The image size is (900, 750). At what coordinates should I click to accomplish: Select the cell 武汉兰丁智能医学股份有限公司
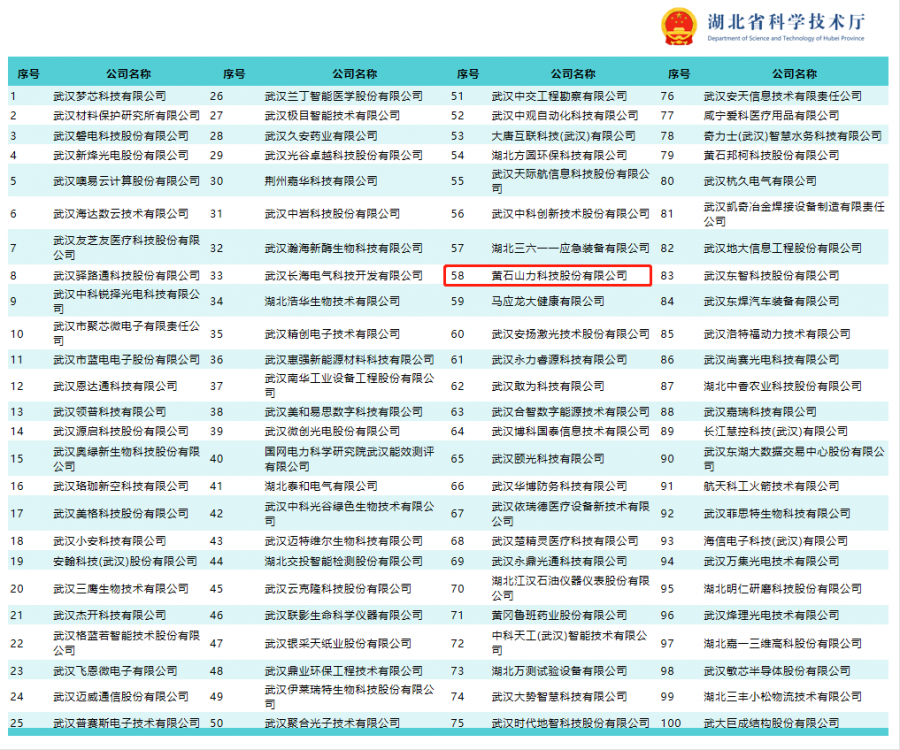pos(343,96)
